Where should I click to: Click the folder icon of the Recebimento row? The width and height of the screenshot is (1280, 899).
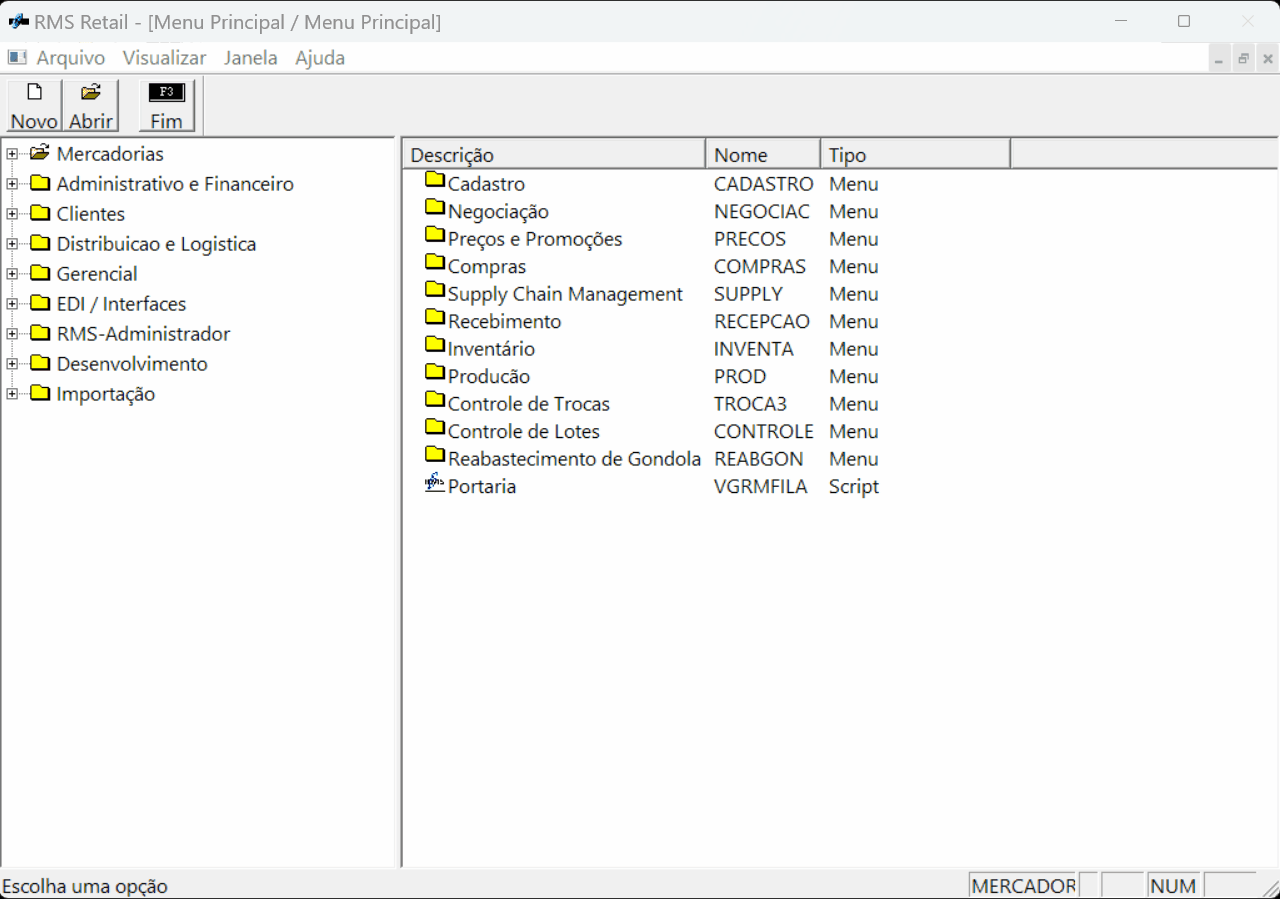pos(434,317)
